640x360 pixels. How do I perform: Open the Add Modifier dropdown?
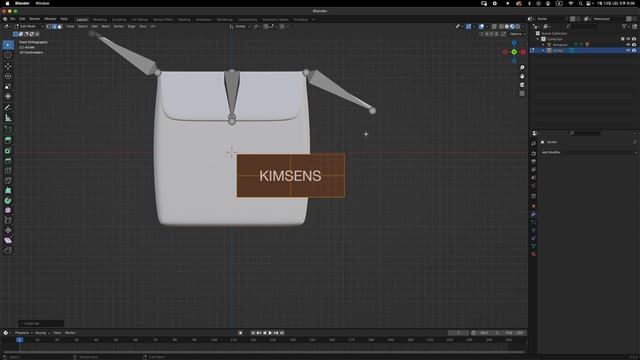588,152
